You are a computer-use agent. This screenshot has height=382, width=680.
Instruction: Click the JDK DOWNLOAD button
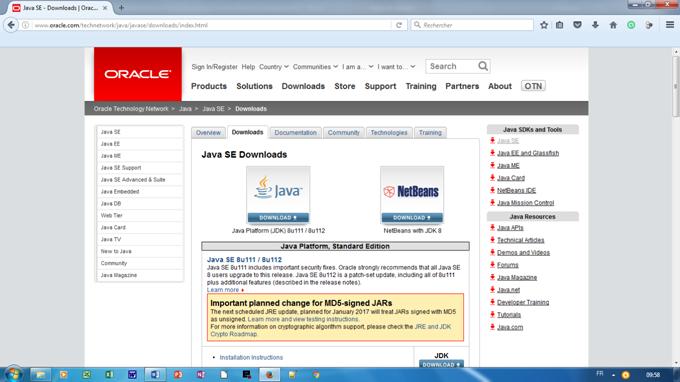(441, 364)
